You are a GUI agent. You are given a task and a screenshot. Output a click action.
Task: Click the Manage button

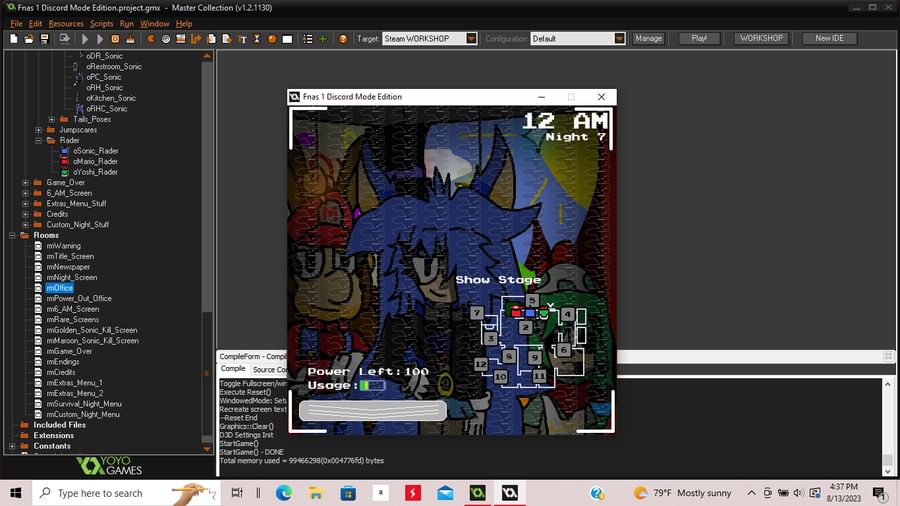coord(649,38)
